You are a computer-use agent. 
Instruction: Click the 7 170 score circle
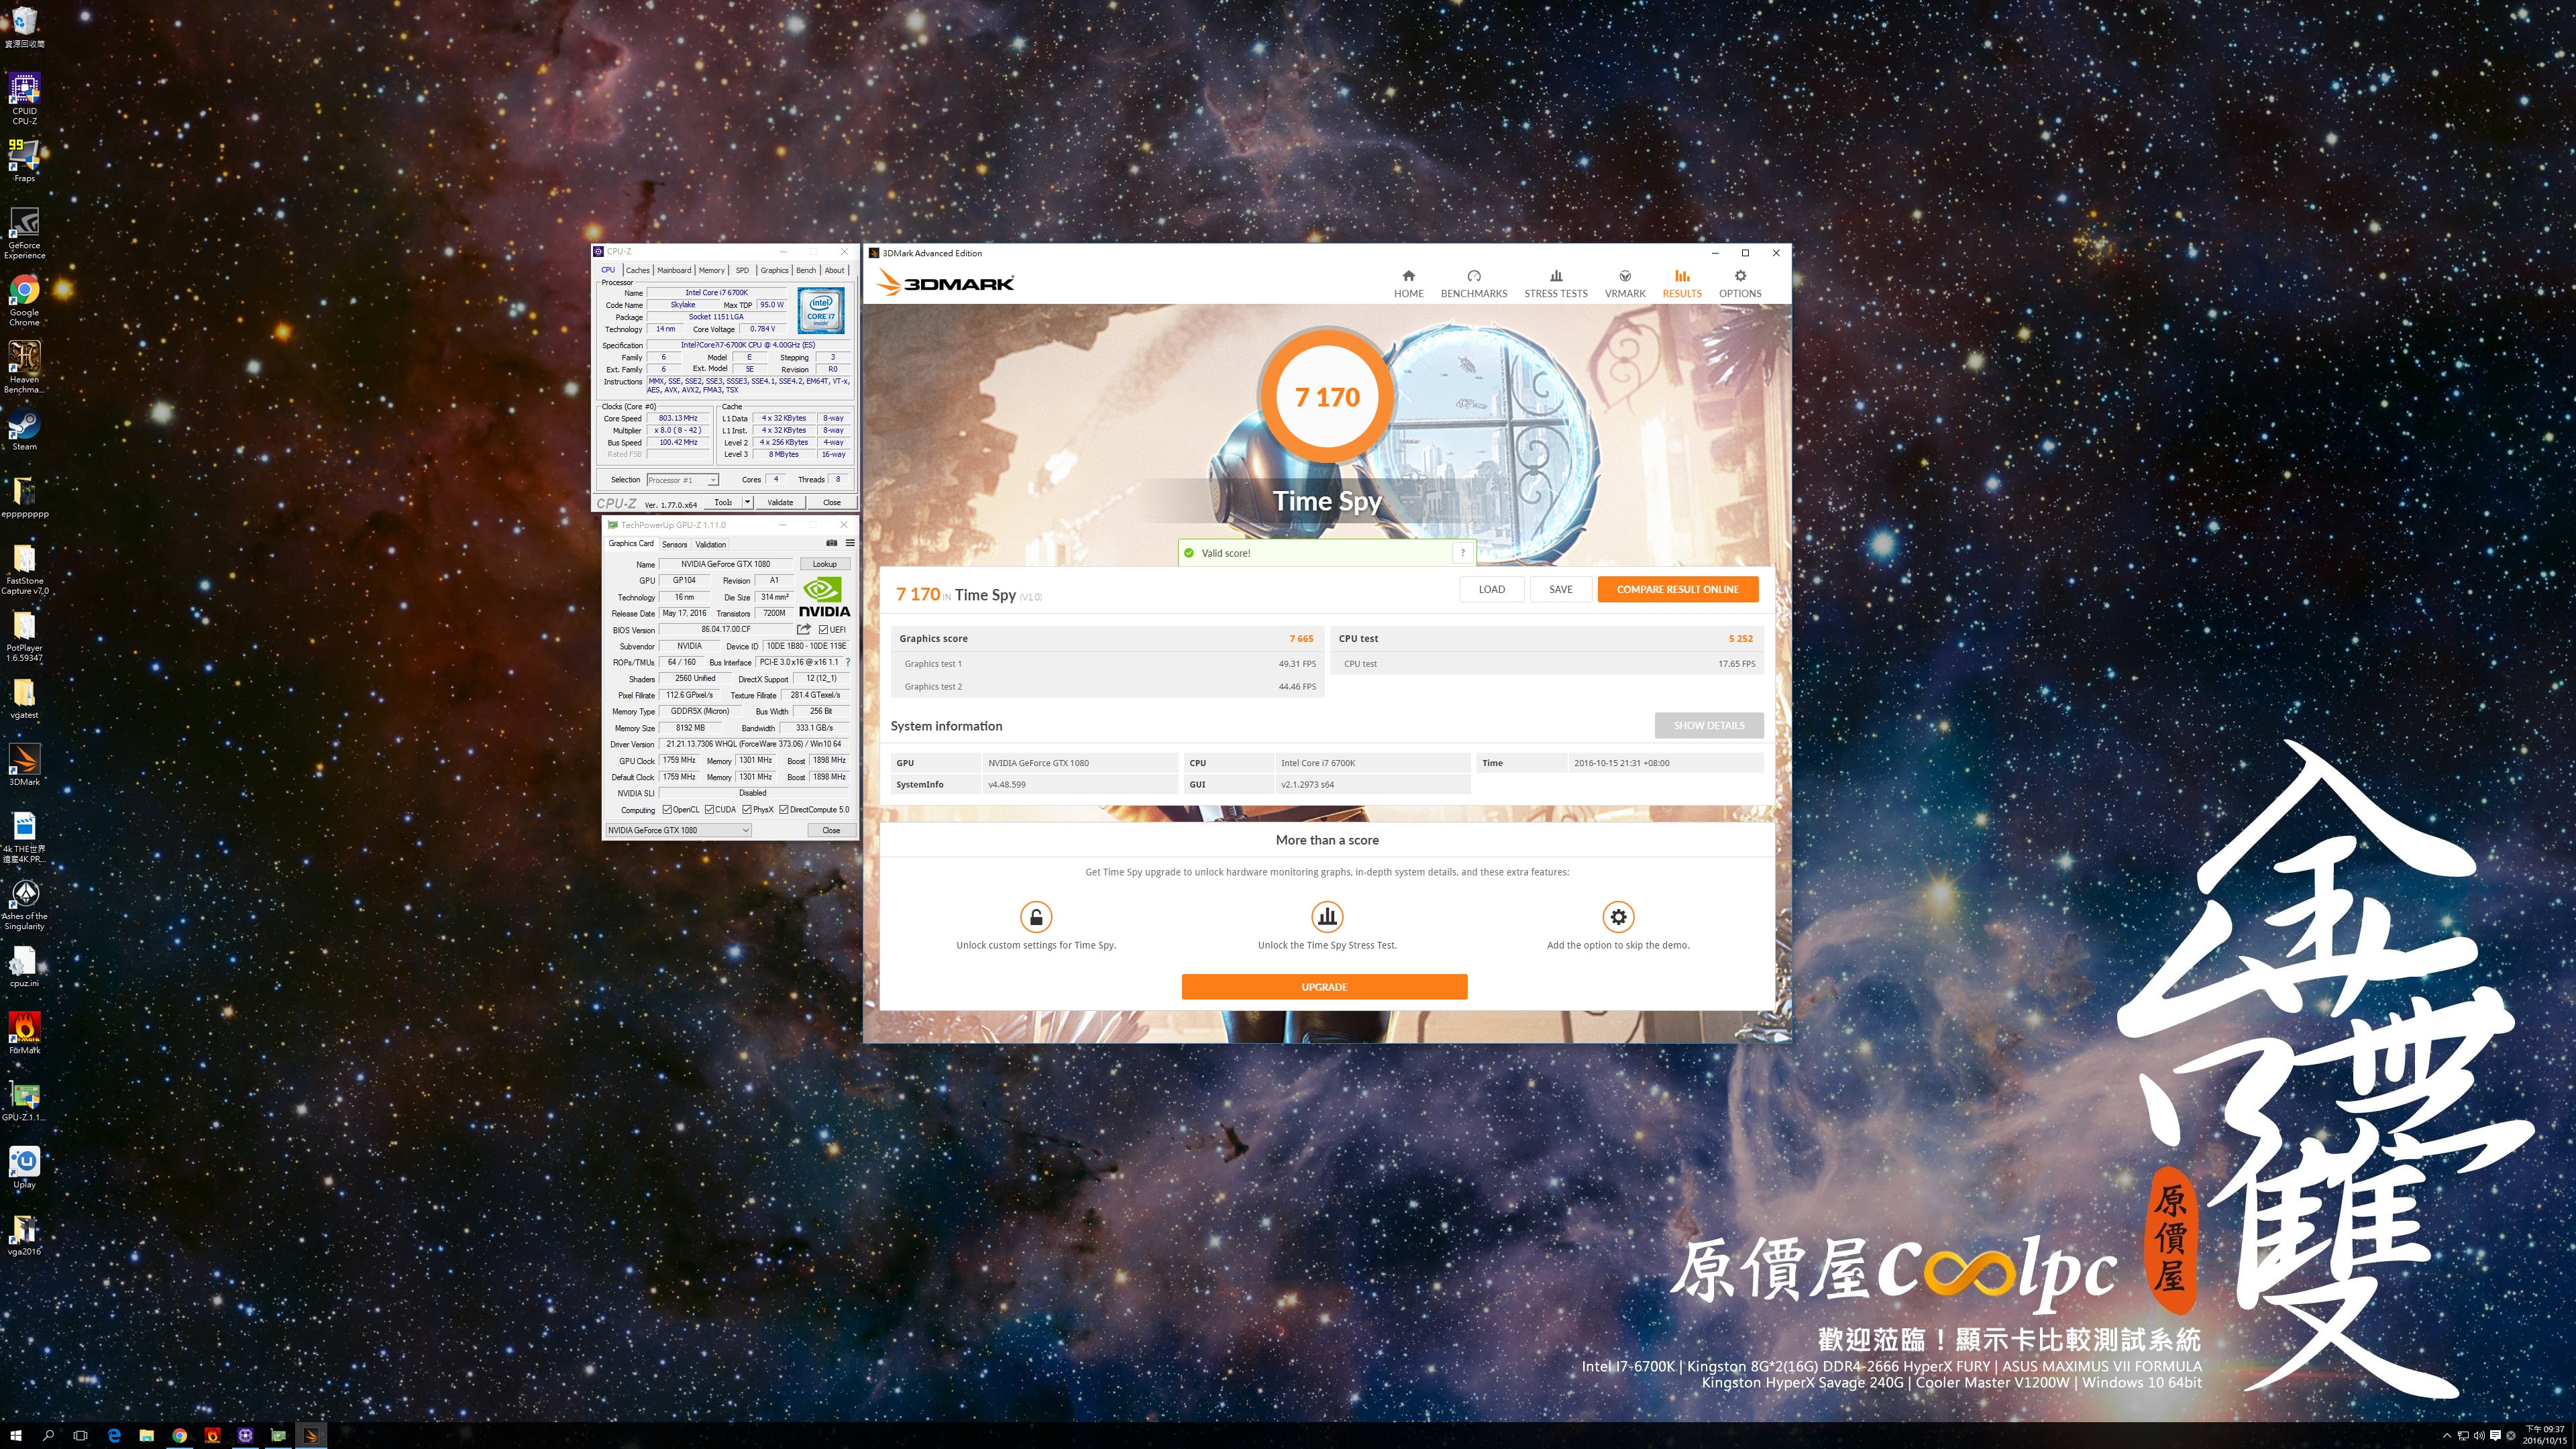pyautogui.click(x=1327, y=397)
